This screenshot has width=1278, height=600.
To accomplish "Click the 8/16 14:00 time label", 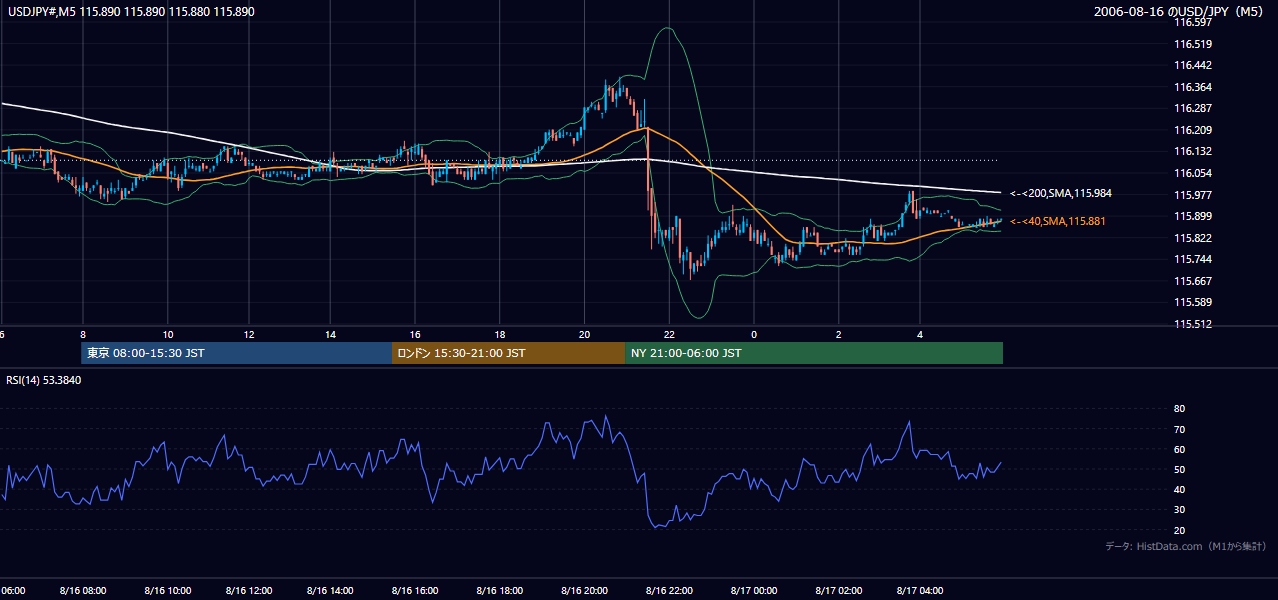I will point(330,591).
